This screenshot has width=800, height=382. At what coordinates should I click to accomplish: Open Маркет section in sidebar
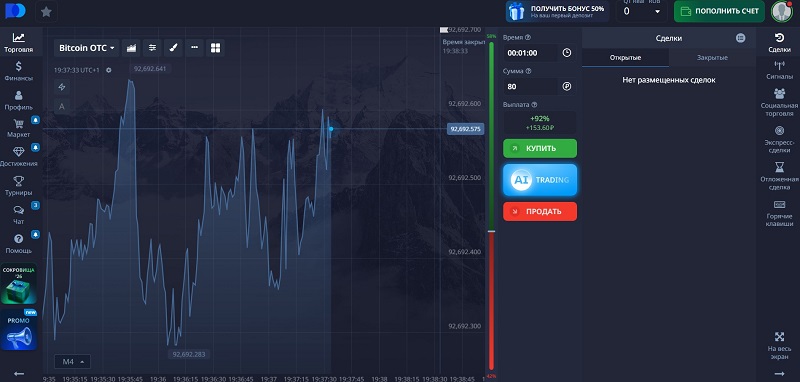(x=19, y=129)
